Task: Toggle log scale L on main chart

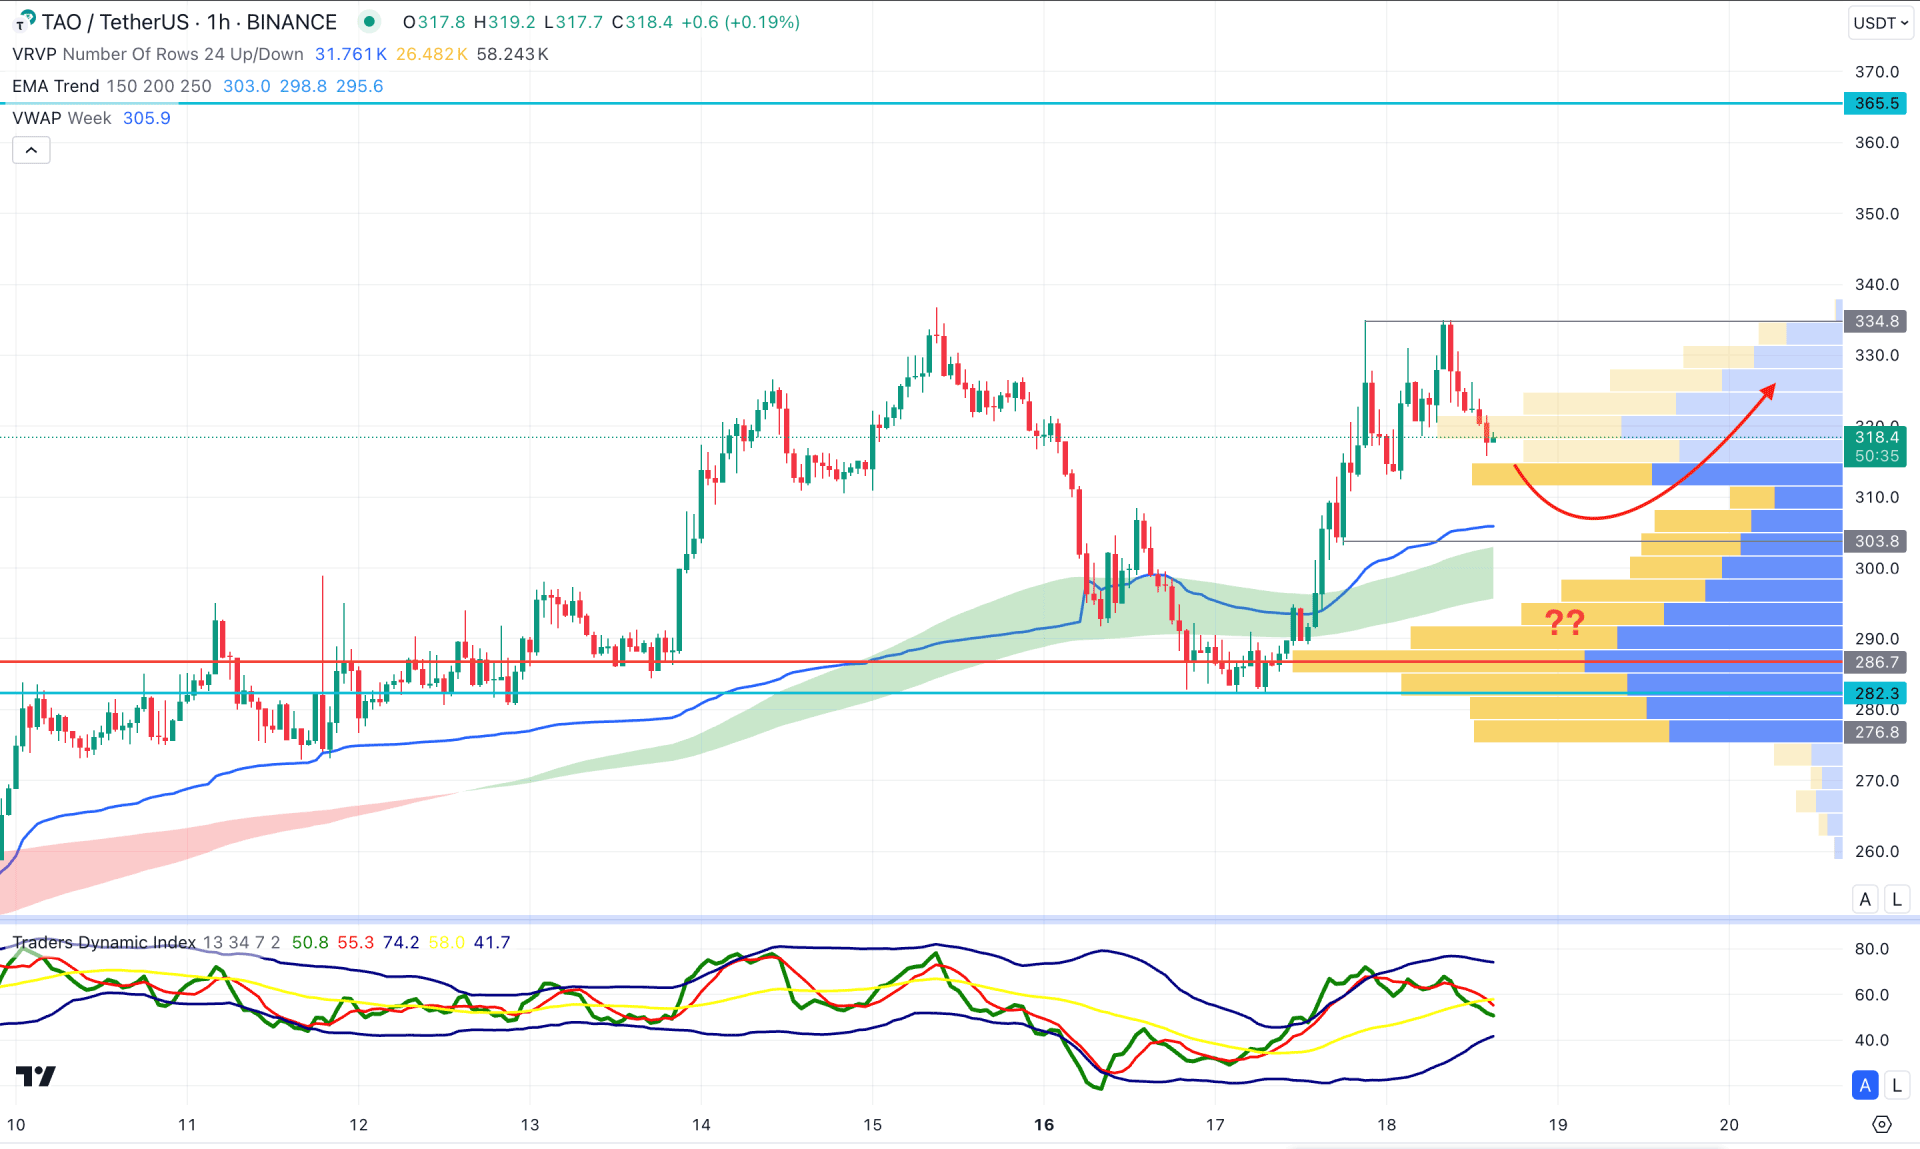Action: pos(1896,899)
